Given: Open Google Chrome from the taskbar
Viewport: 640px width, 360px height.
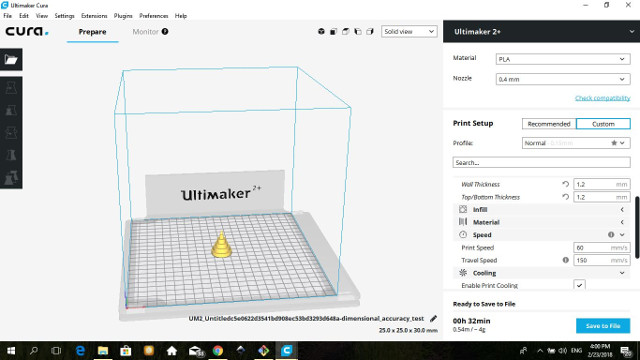Looking at the screenshot, I should [x=218, y=351].
